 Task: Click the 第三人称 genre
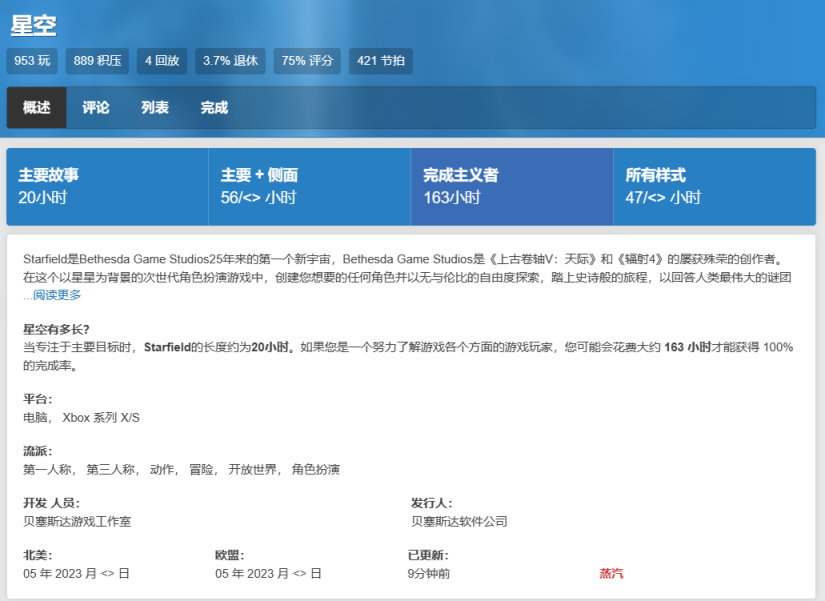(x=110, y=469)
